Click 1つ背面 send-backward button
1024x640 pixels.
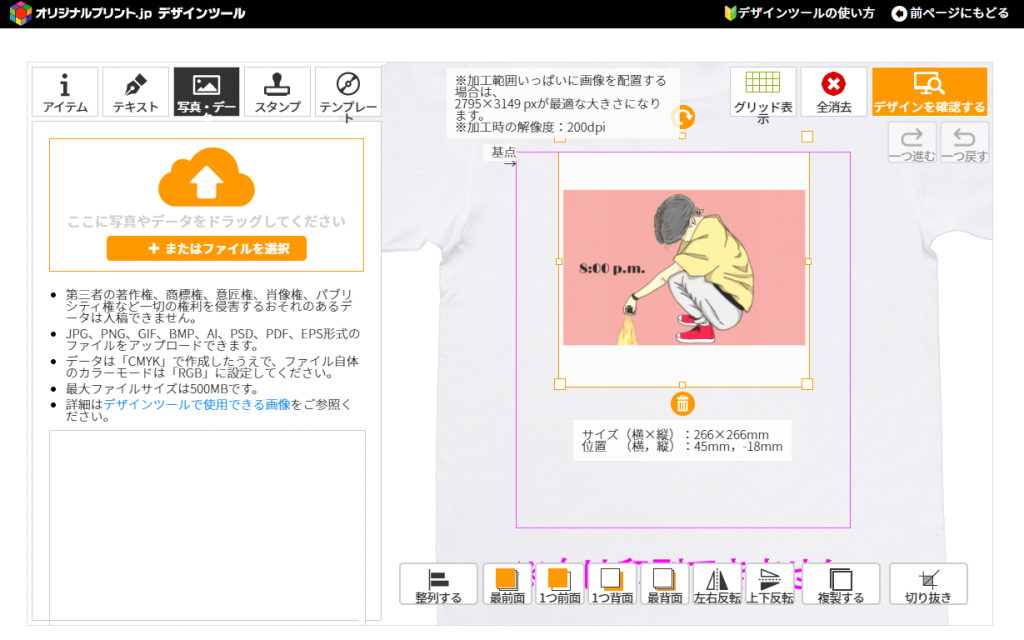tap(613, 584)
